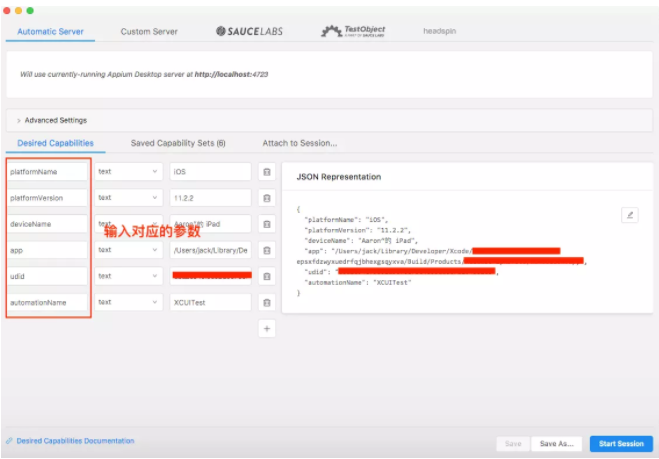Image resolution: width=659 pixels, height=459 pixels.
Task: Click the deviceName capability name field
Action: [x=47, y=224]
